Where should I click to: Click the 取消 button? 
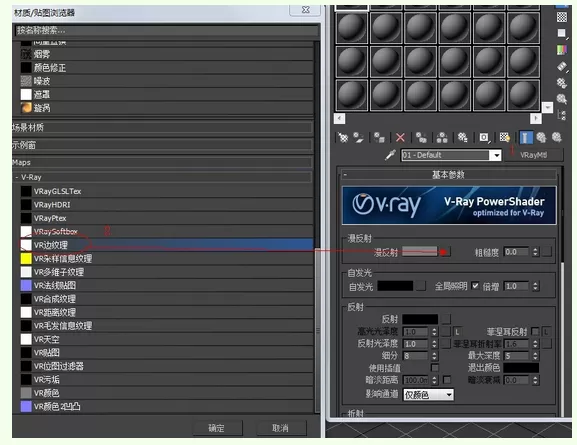pyautogui.click(x=281, y=428)
